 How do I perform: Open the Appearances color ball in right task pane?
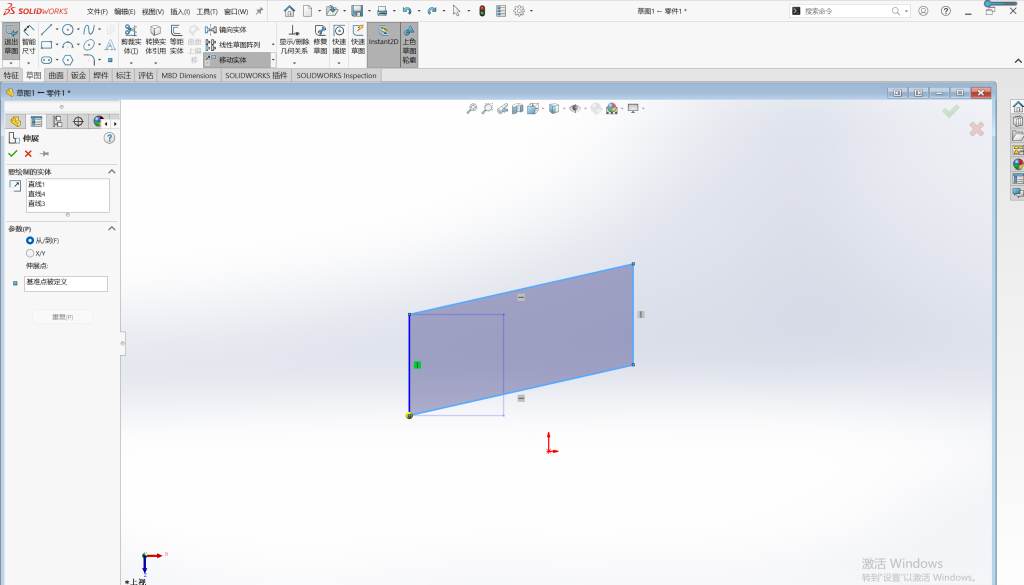click(x=1017, y=165)
